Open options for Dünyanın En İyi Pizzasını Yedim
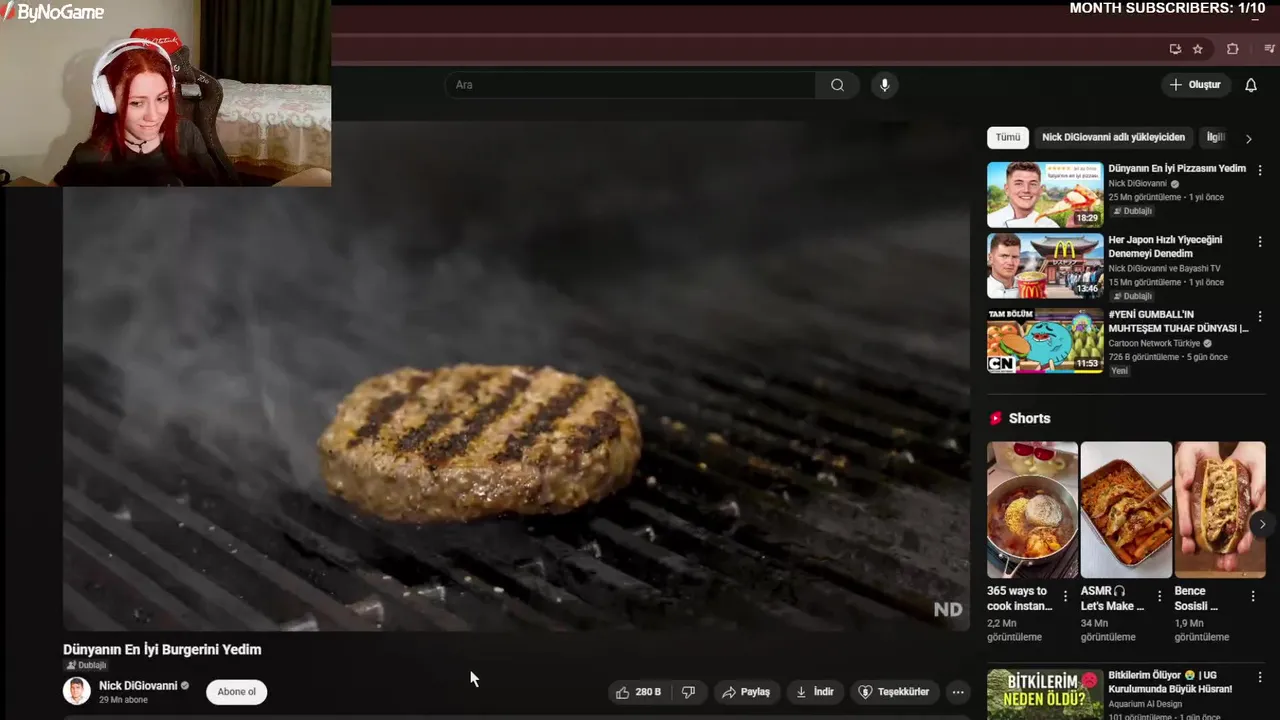This screenshot has width=1280, height=720. [x=1260, y=170]
